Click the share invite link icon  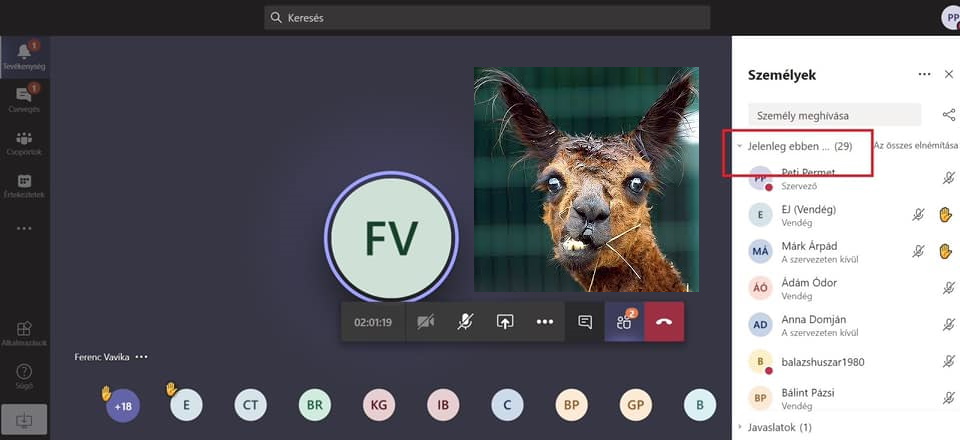click(948, 114)
